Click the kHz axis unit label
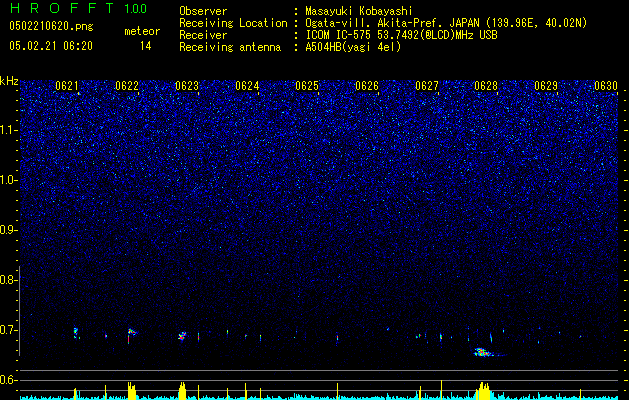The height and width of the screenshot is (400, 629). click(x=9, y=81)
